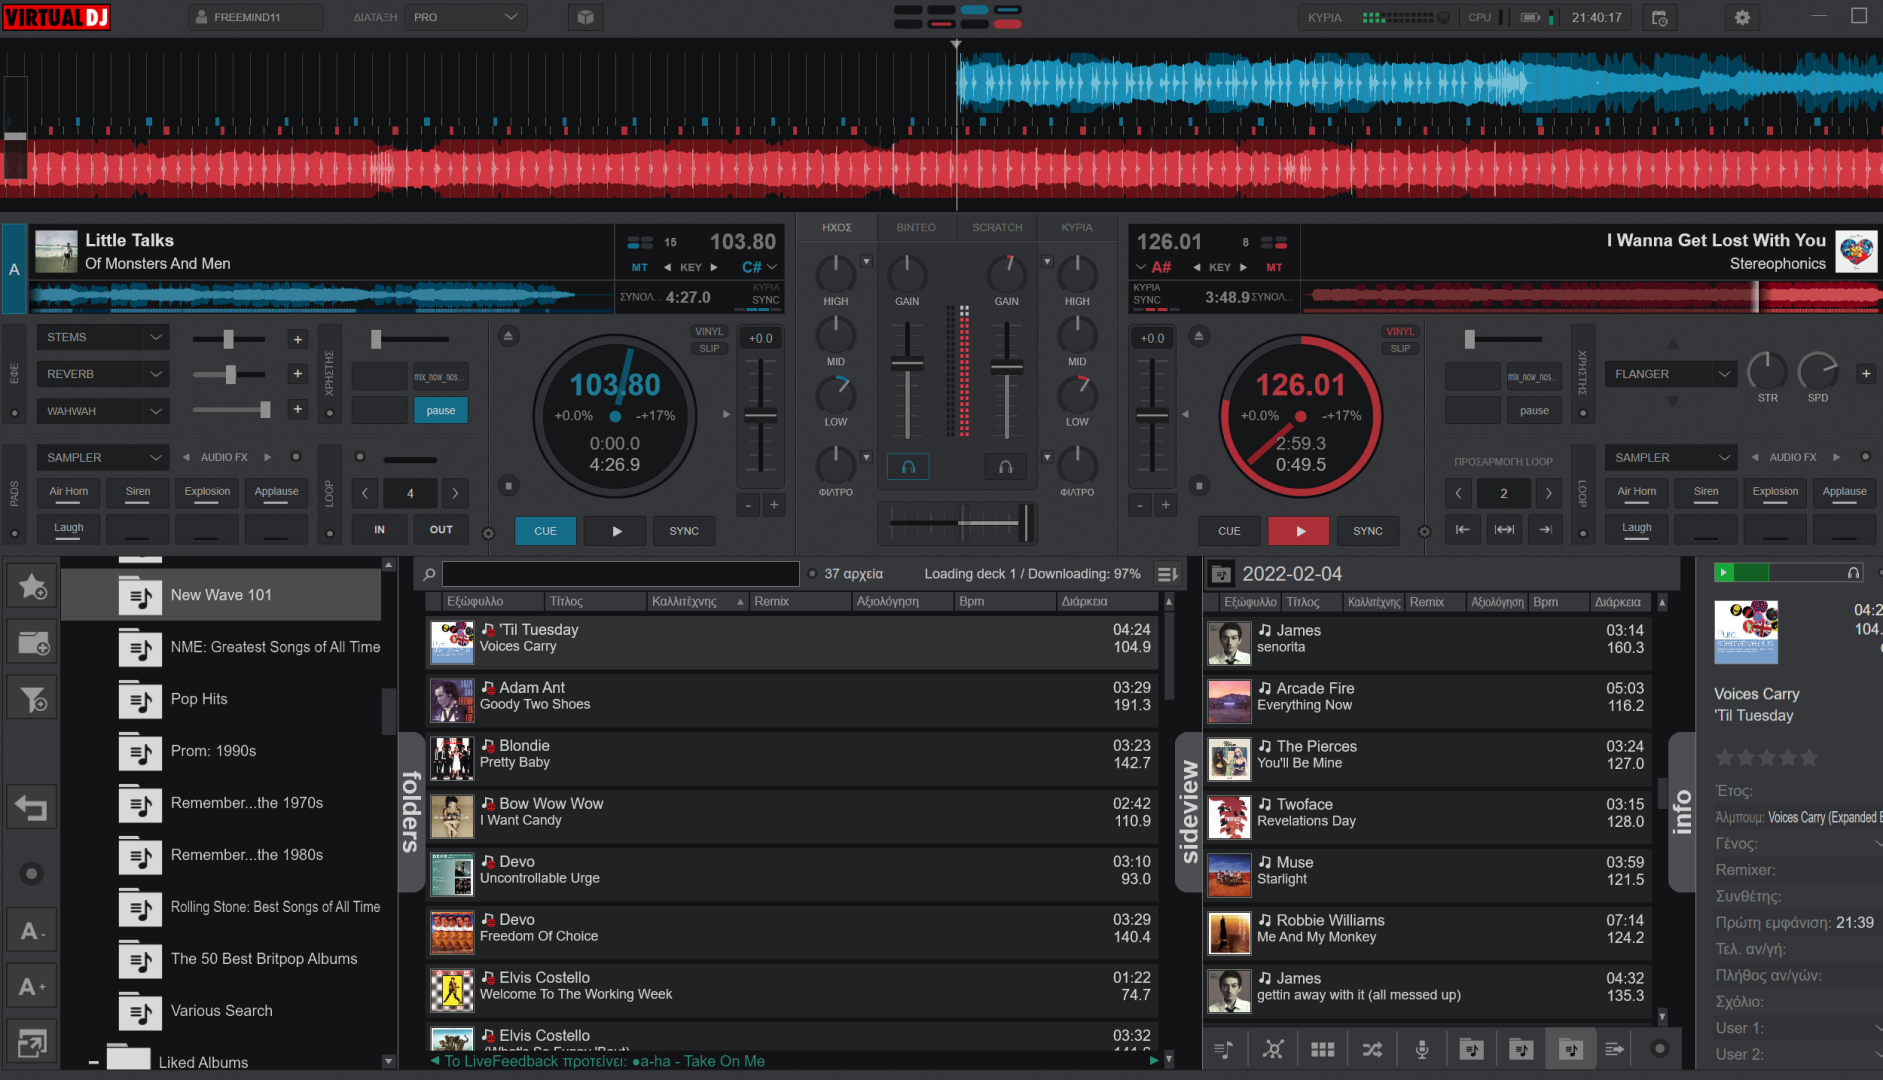This screenshot has height=1080, width=1883.
Task: Click the back arrow icon in the folder sidebar
Action: click(x=32, y=807)
